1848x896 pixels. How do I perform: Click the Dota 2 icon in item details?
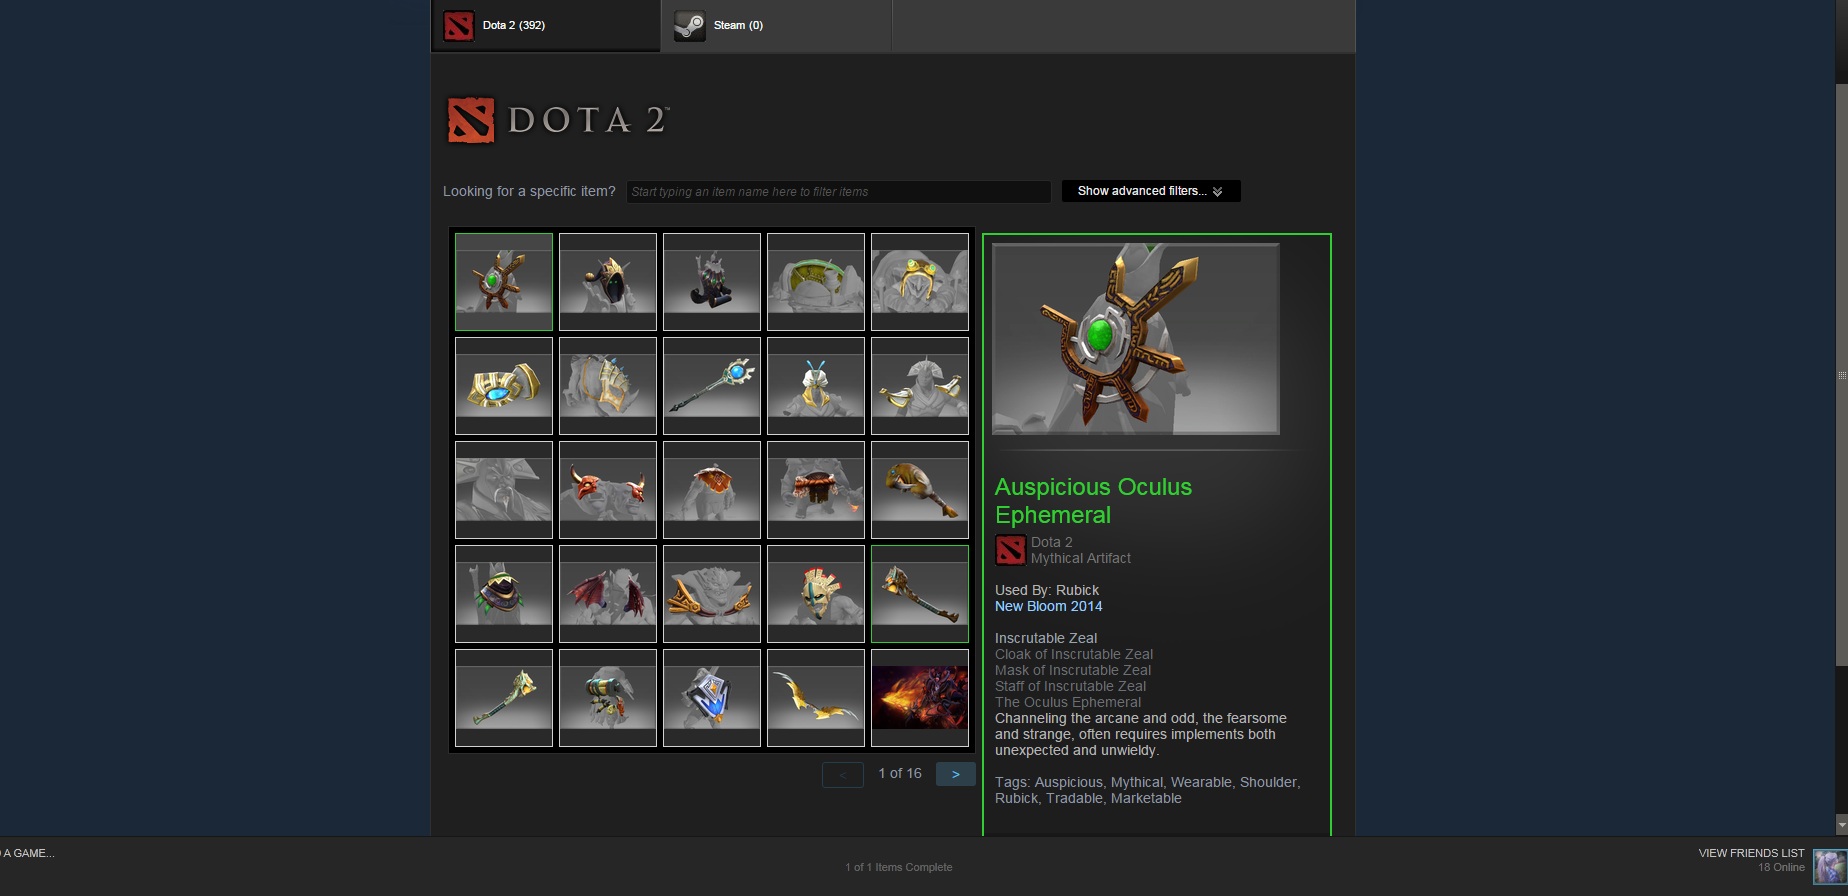1010,550
